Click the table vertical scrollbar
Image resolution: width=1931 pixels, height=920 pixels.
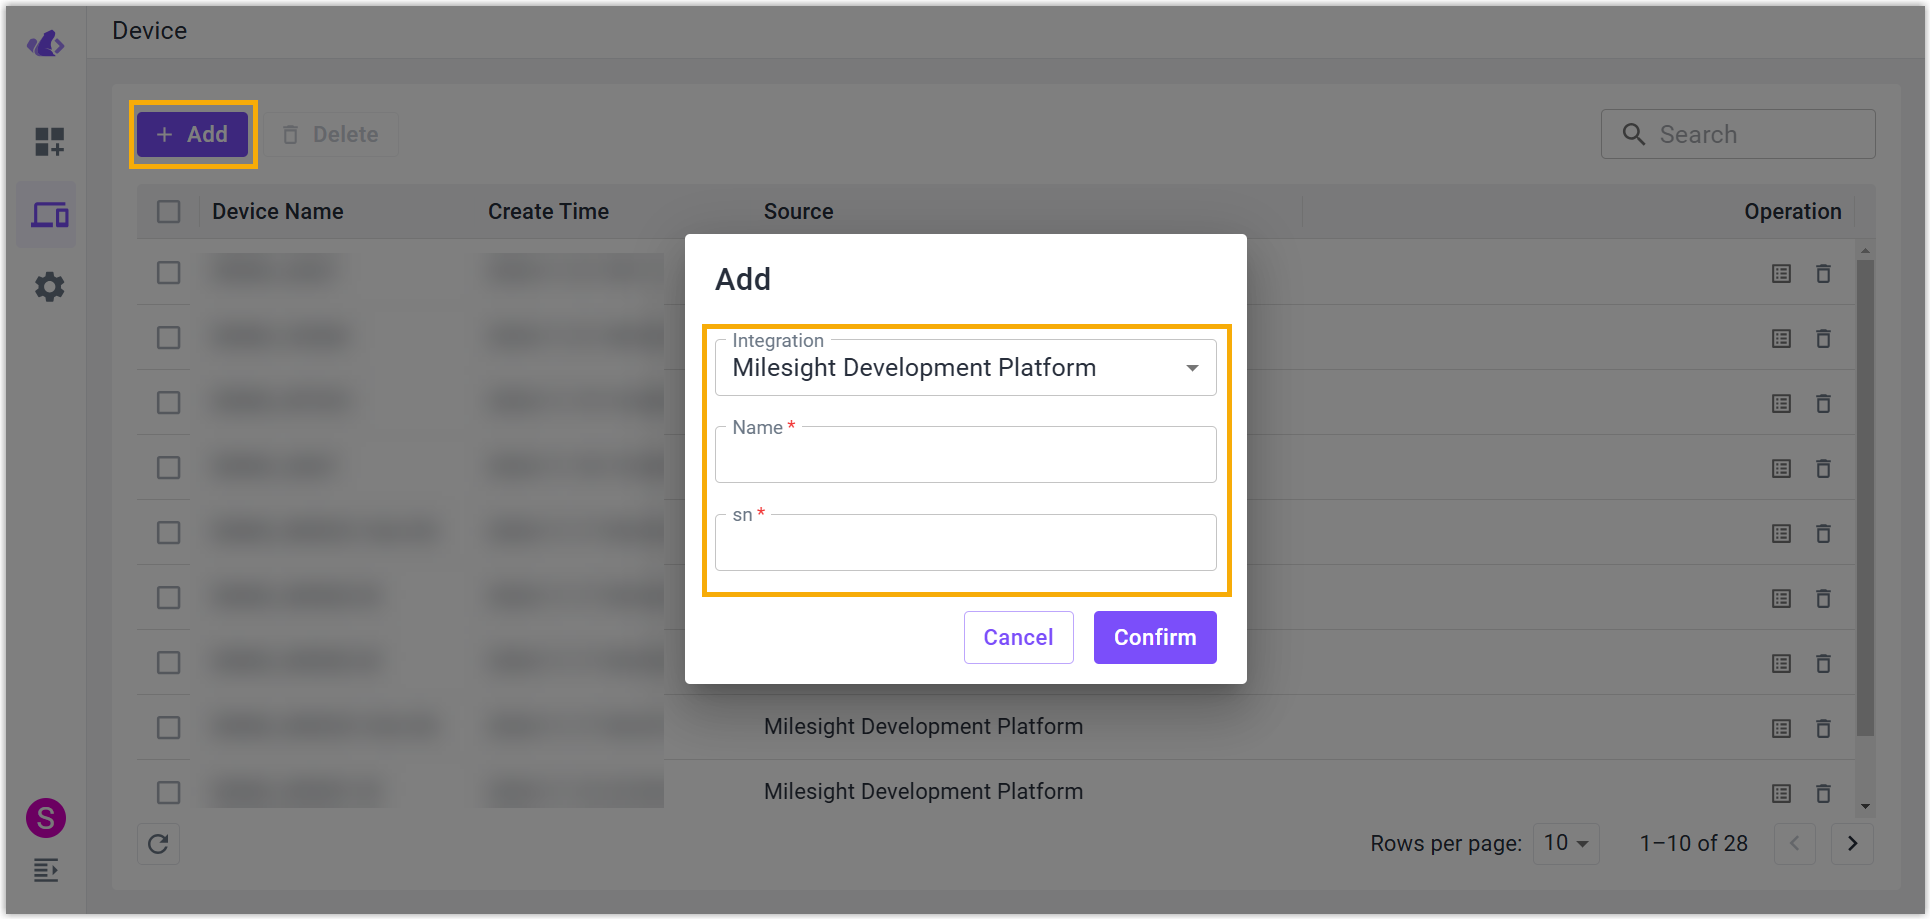pos(1865,498)
